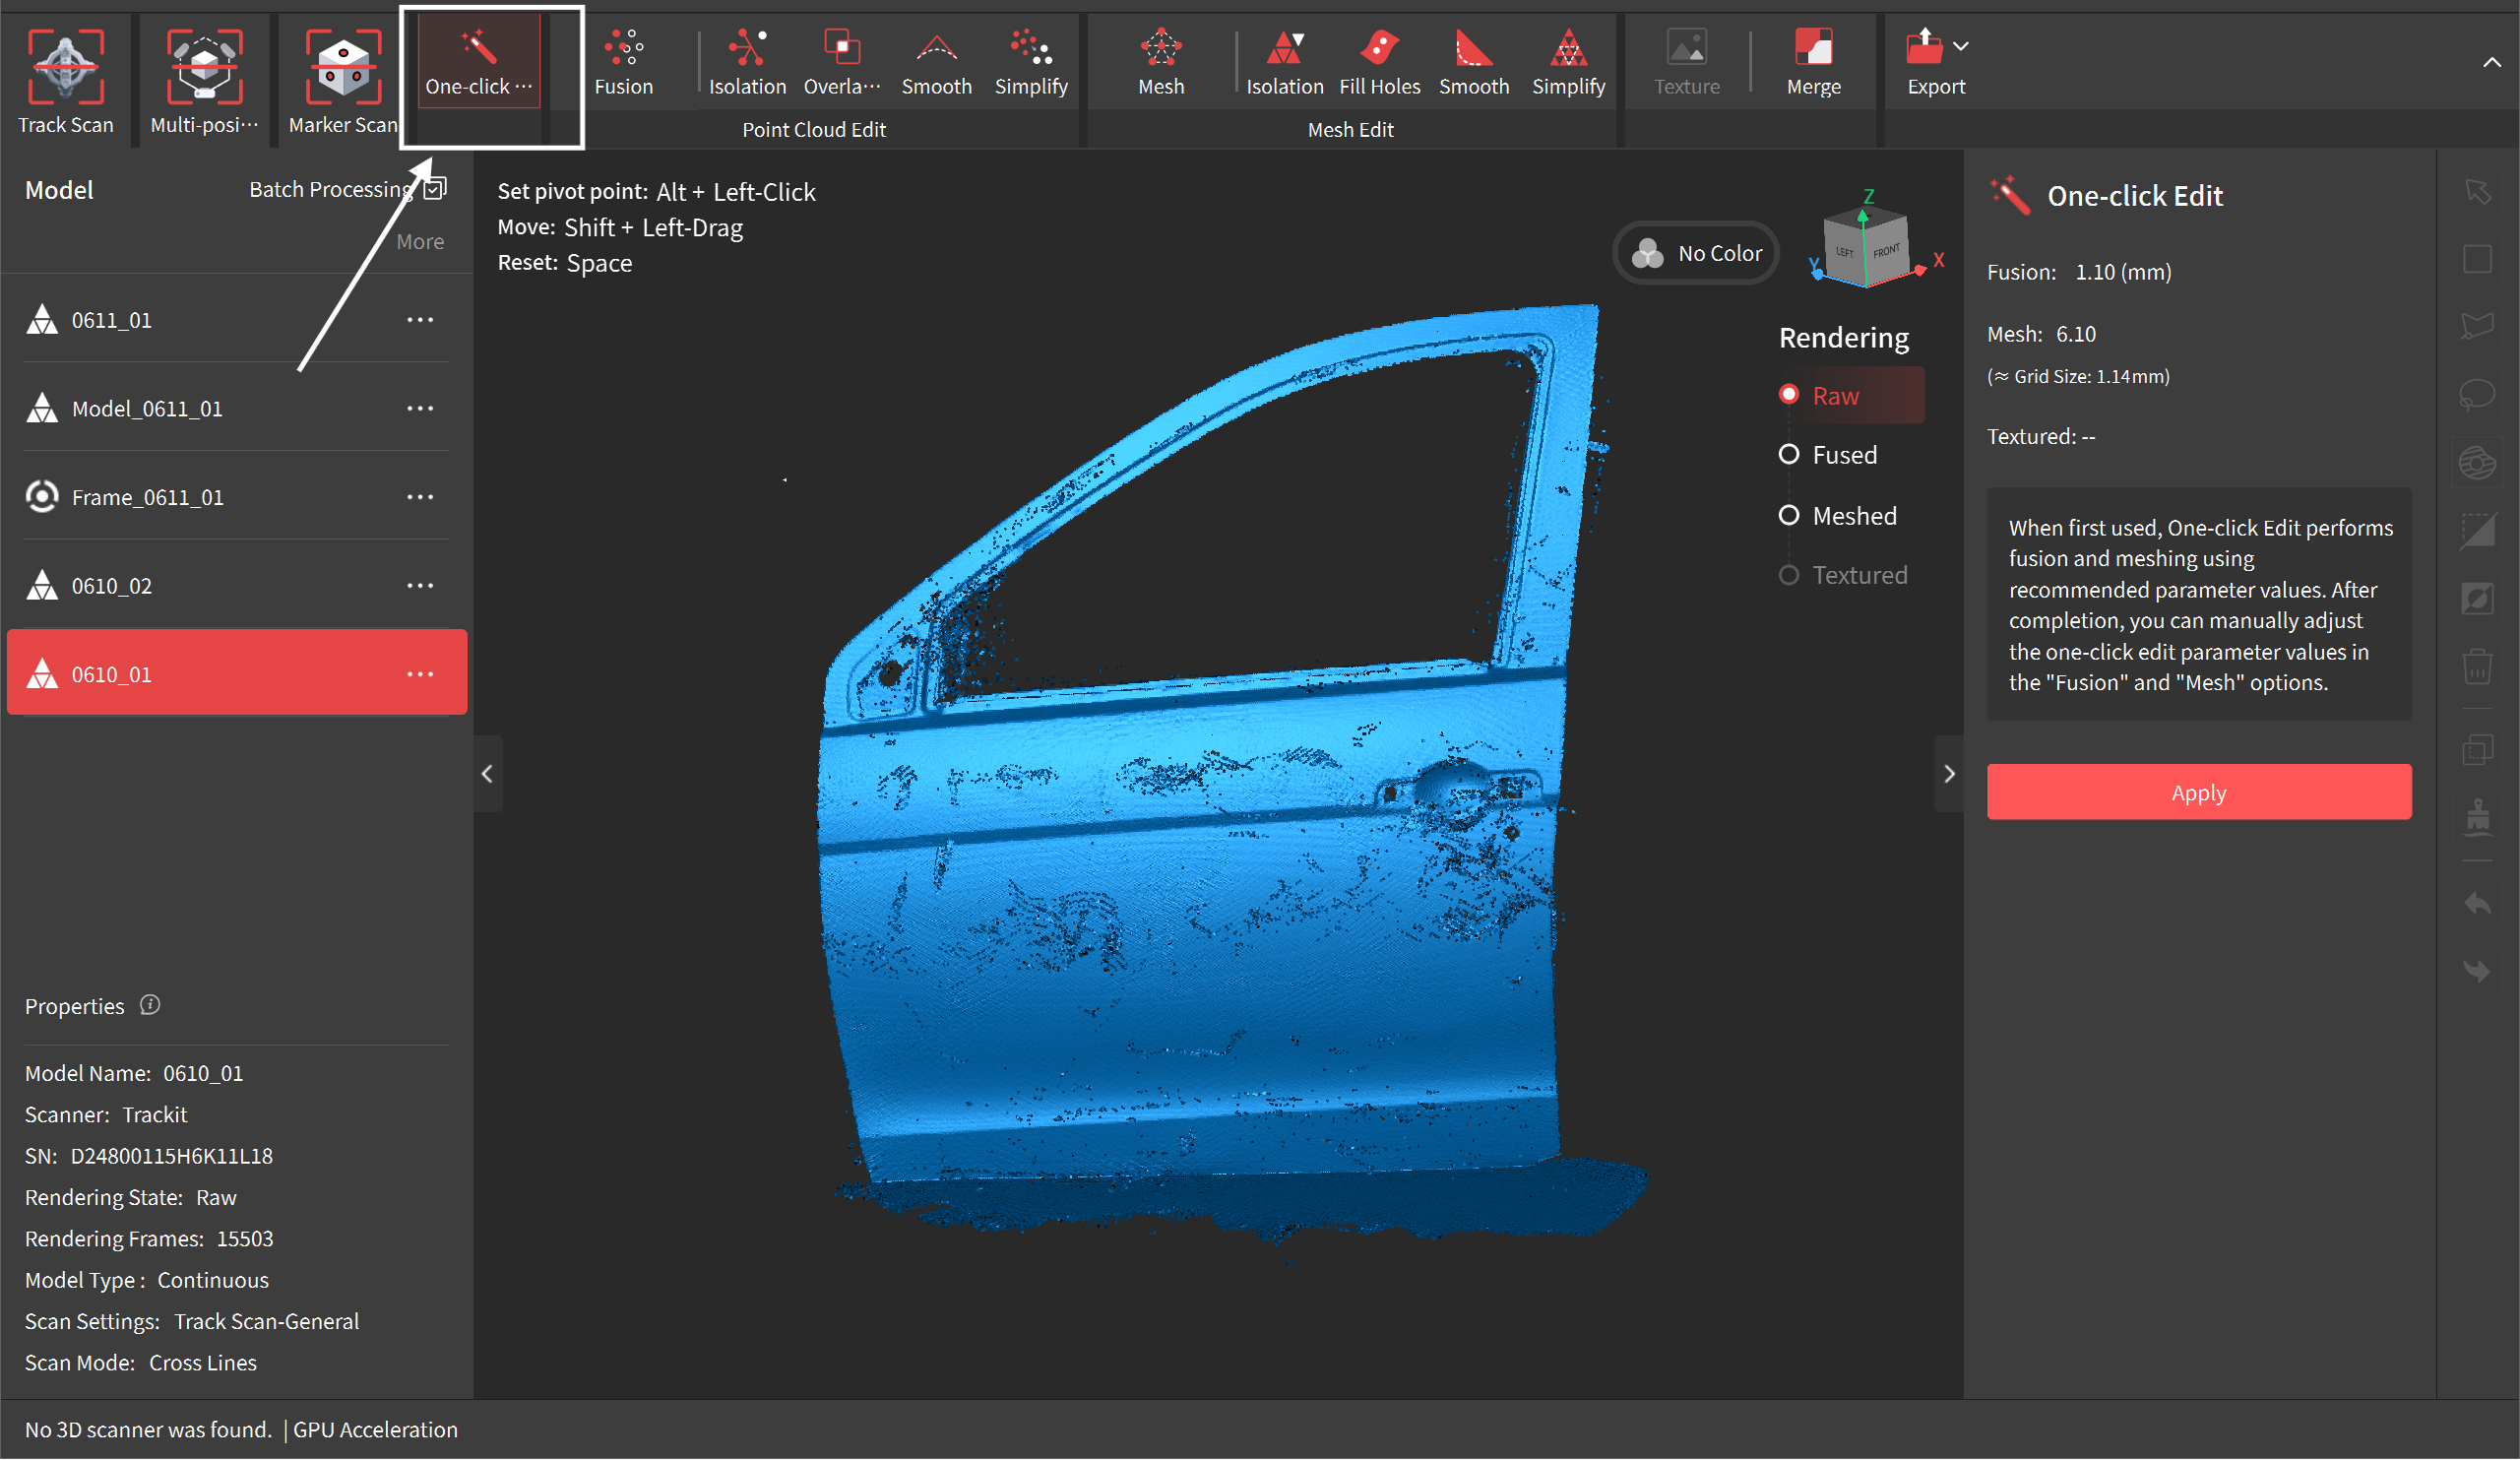Screen dimensions: 2520x1460
Task: Click the Apply button
Action: coord(2198,792)
